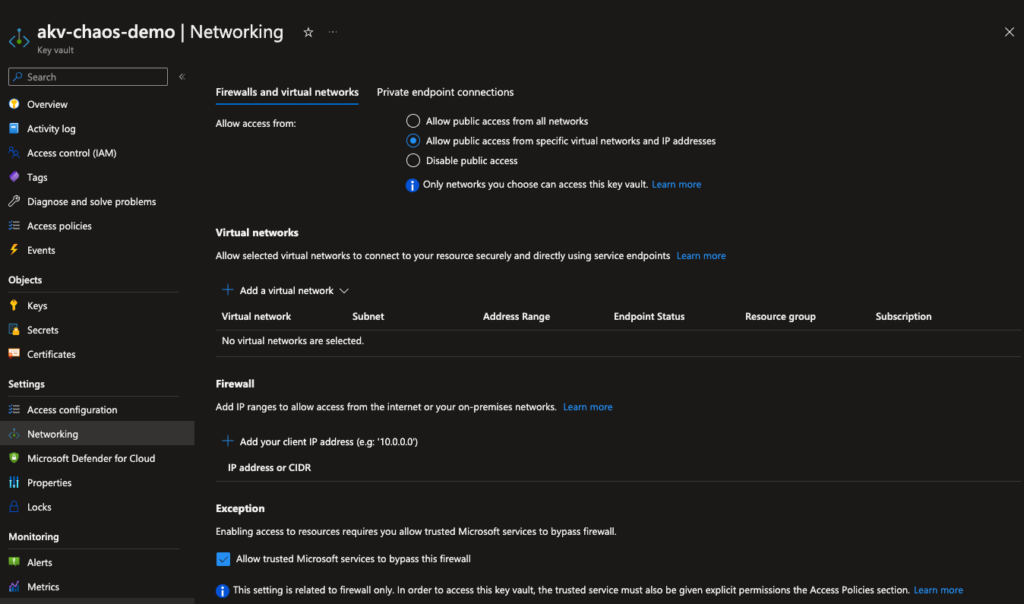Click the Microsoft Defender for Cloud shield icon
The image size is (1024, 604).
[x=14, y=458]
